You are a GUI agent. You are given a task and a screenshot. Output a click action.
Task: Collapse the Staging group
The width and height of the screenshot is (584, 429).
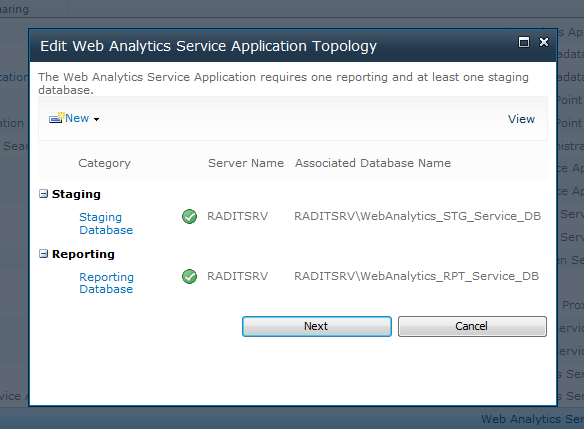(x=44, y=194)
